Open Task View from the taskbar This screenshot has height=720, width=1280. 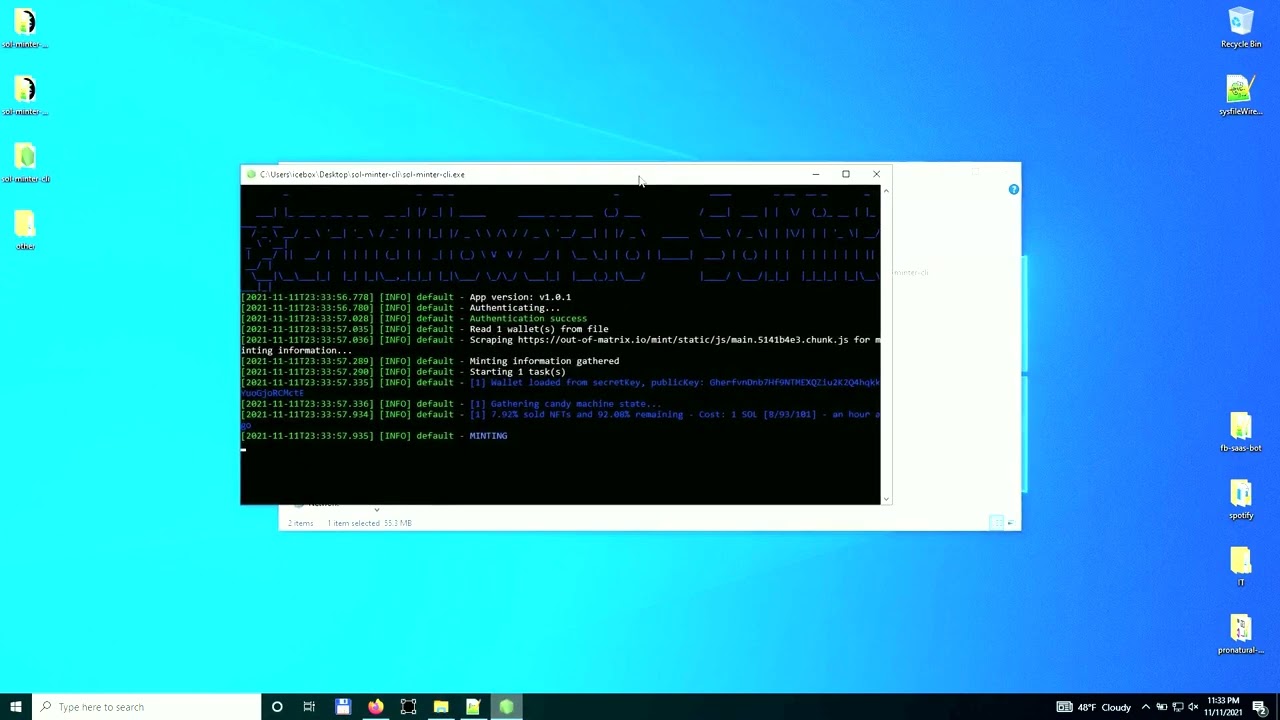pos(309,707)
